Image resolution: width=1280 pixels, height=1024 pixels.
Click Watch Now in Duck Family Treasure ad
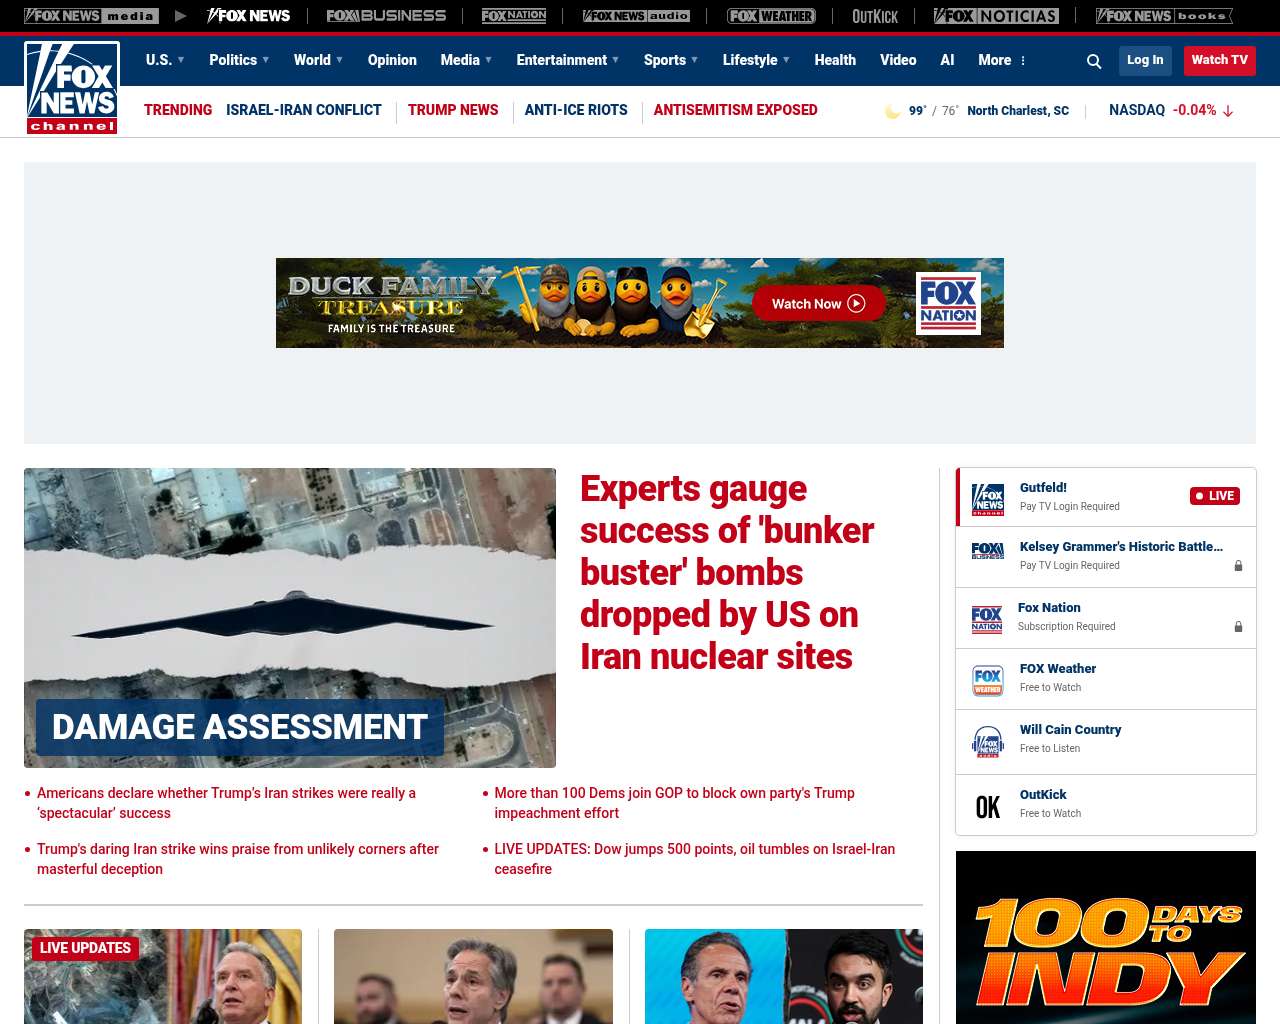(x=819, y=303)
